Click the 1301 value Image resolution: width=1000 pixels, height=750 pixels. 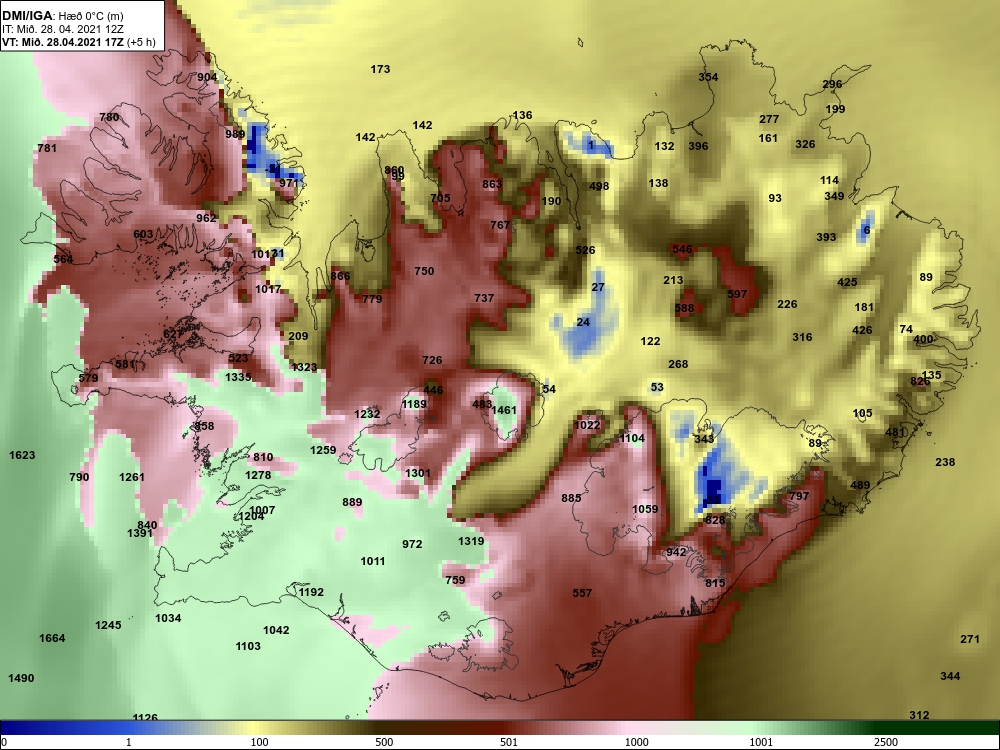tap(418, 473)
